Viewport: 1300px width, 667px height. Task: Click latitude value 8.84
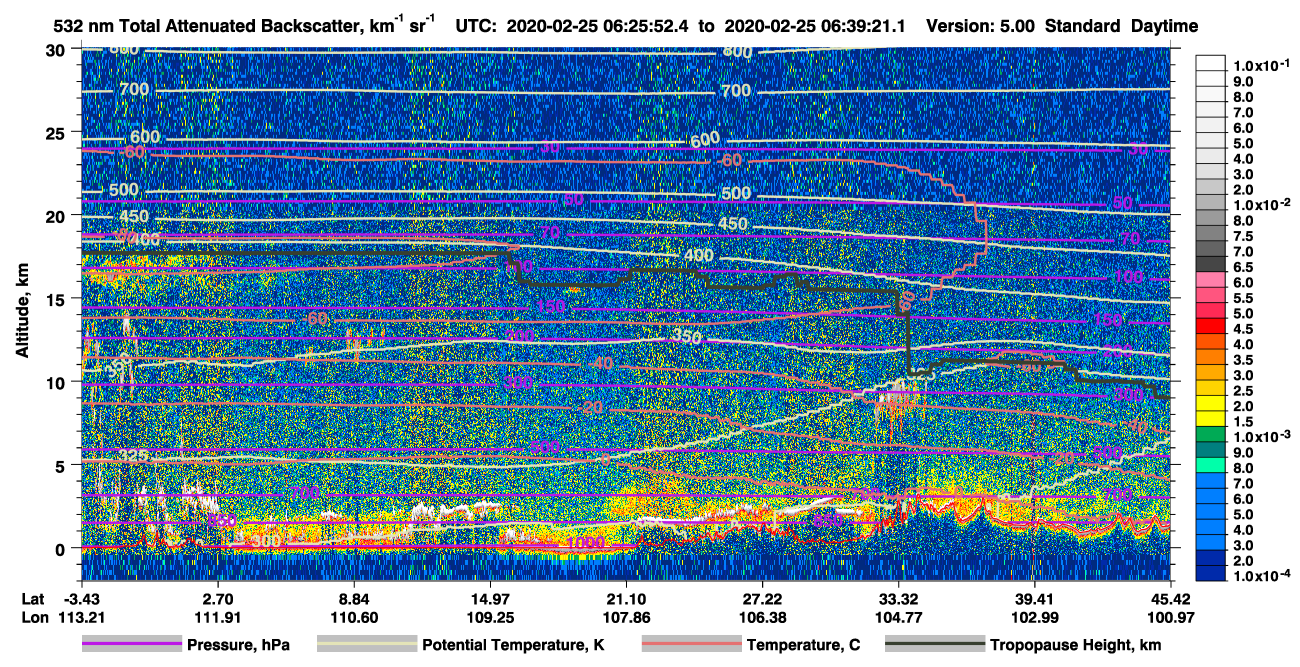click(354, 598)
